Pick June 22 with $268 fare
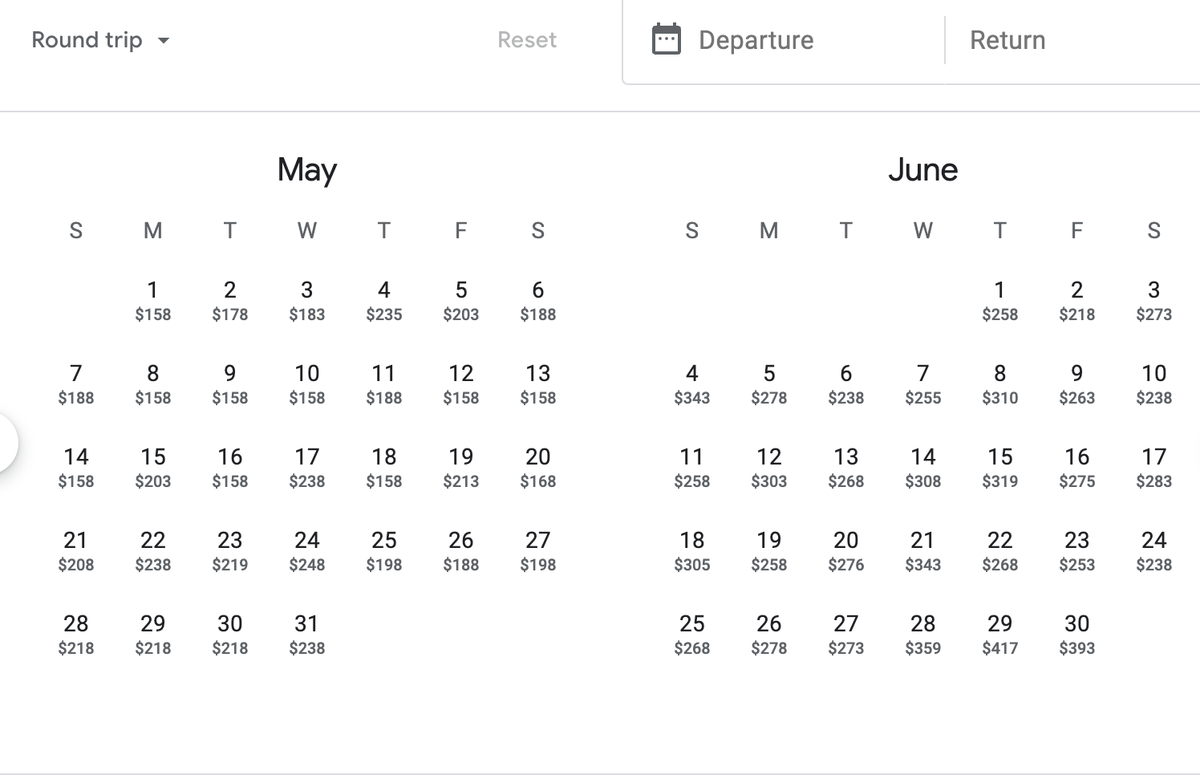Viewport: 1200px width, 775px height. tap(1000, 550)
